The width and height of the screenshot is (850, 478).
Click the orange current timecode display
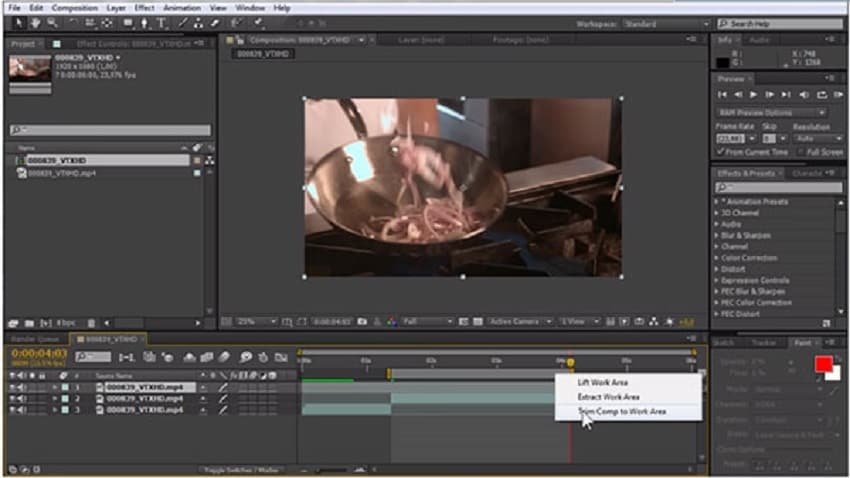click(x=39, y=354)
